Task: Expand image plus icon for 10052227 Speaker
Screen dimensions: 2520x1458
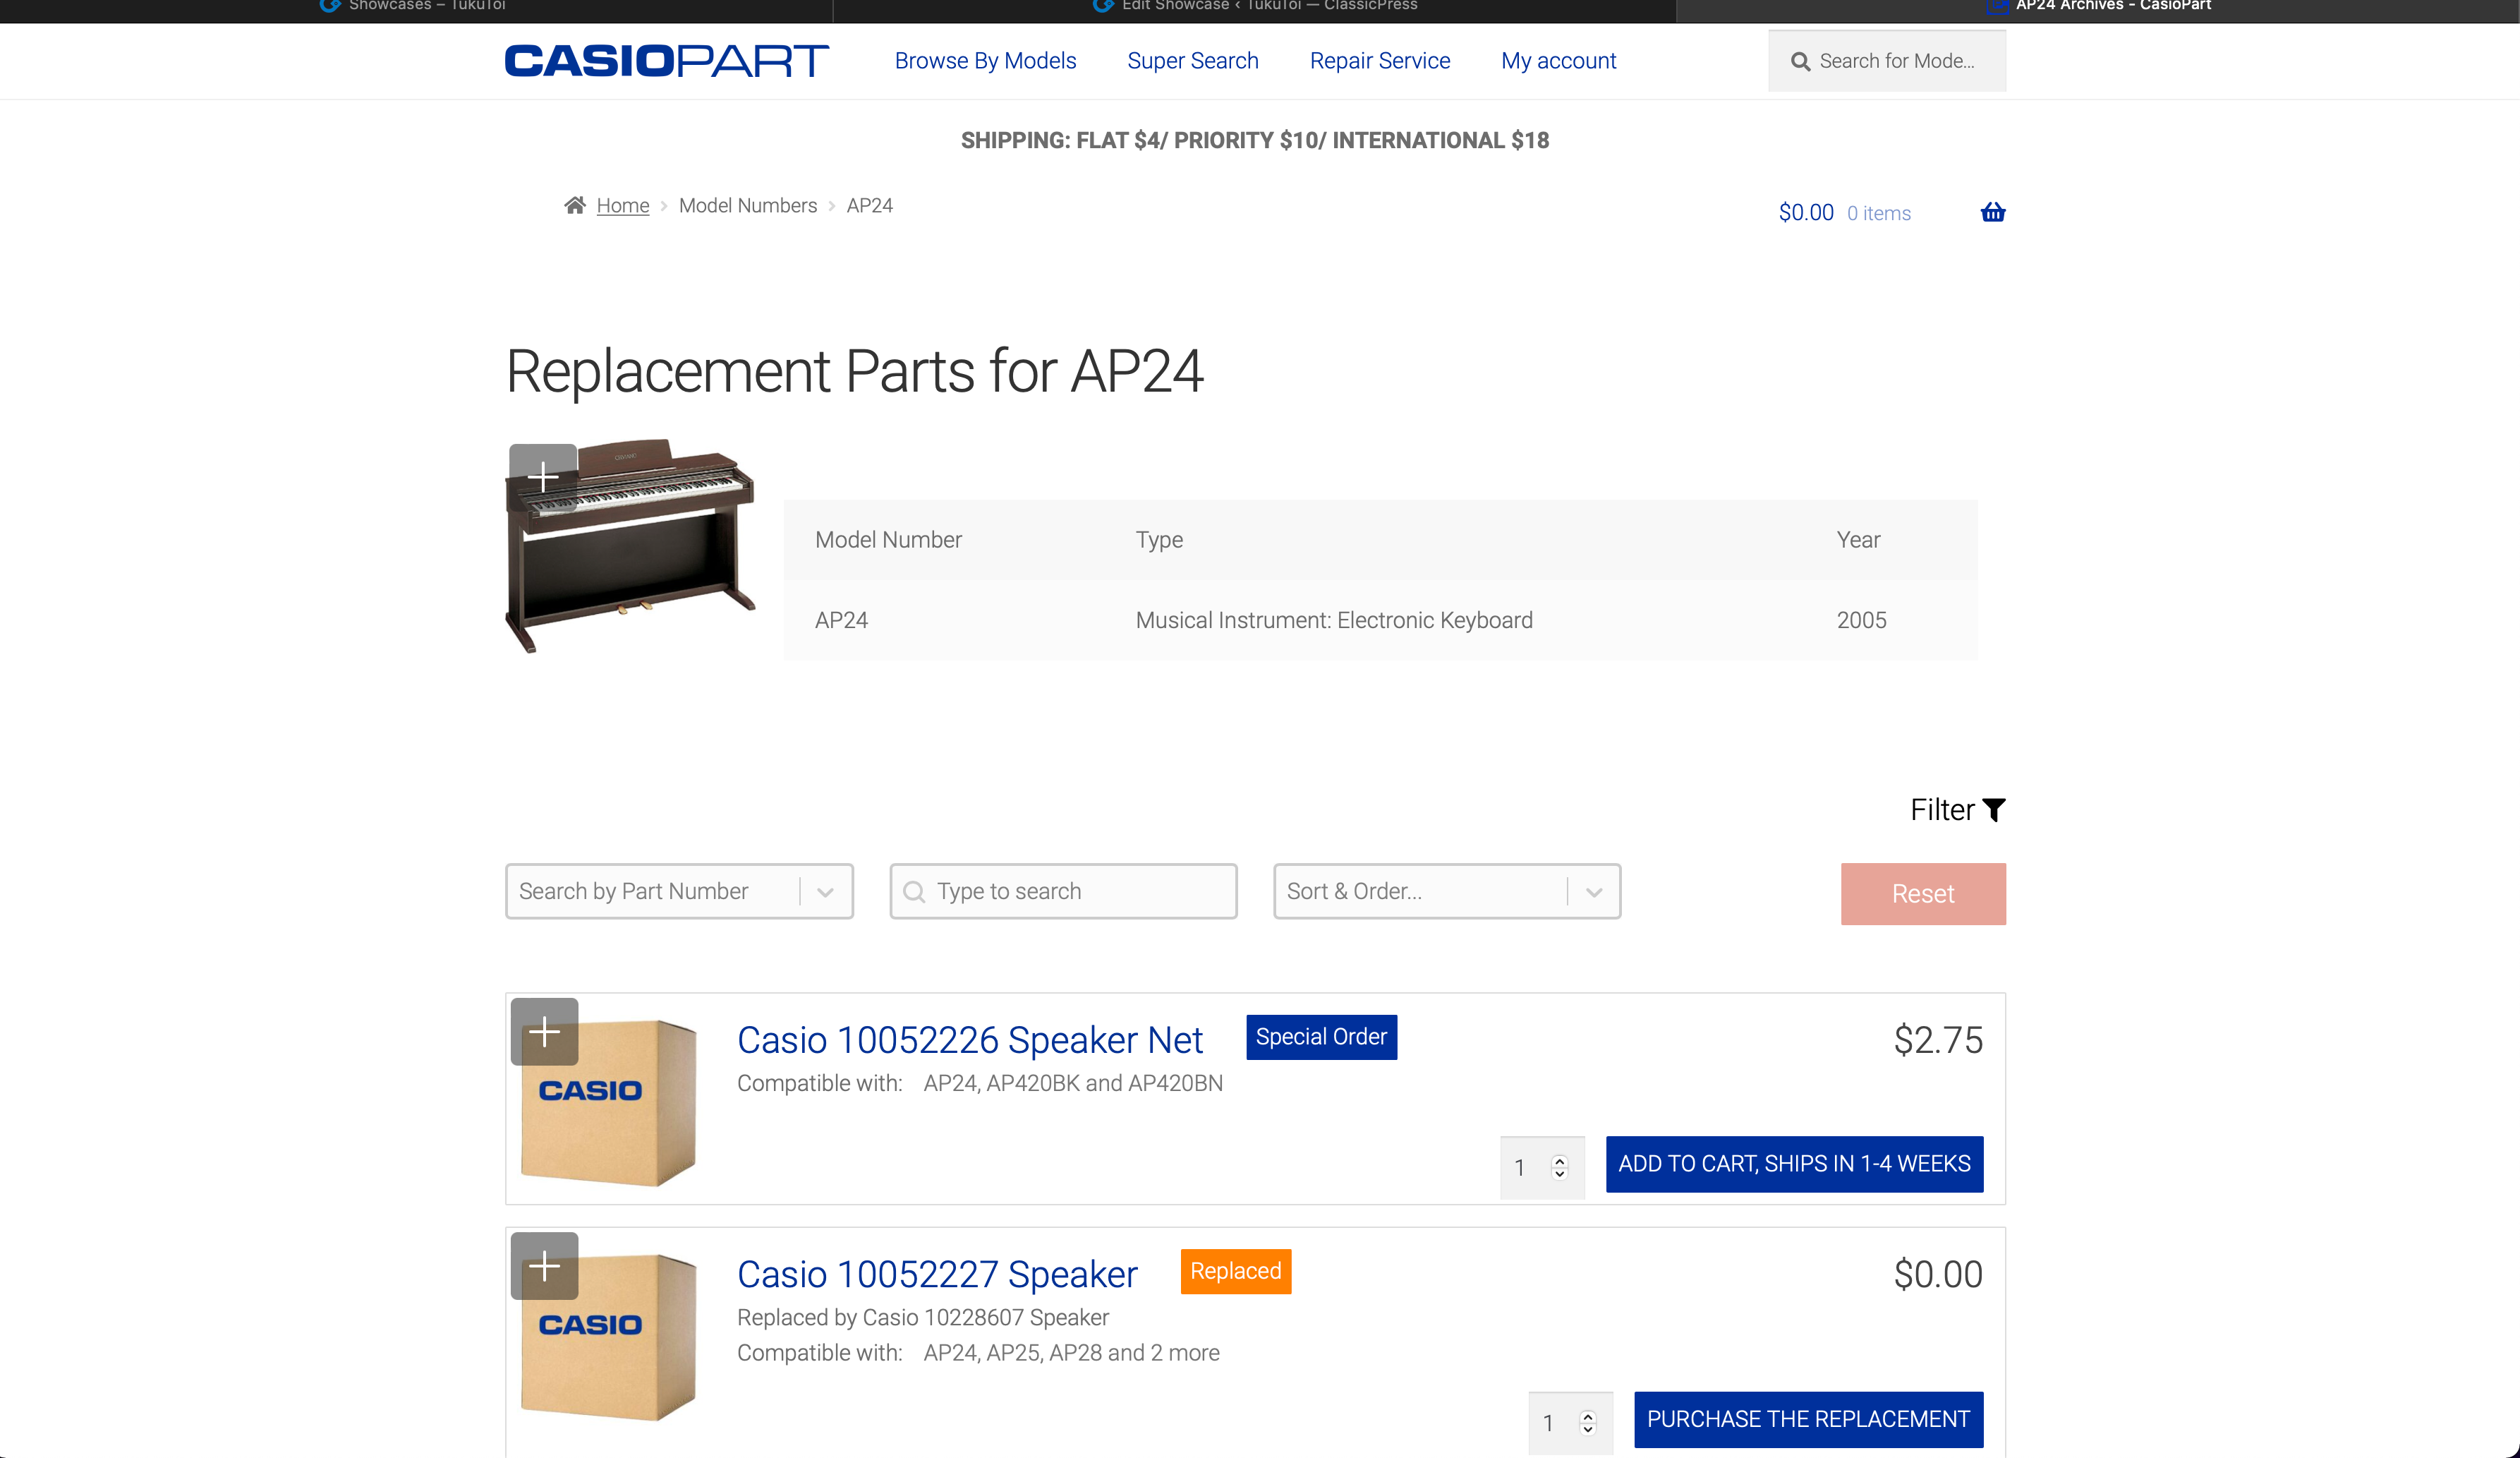Action: [x=544, y=1265]
